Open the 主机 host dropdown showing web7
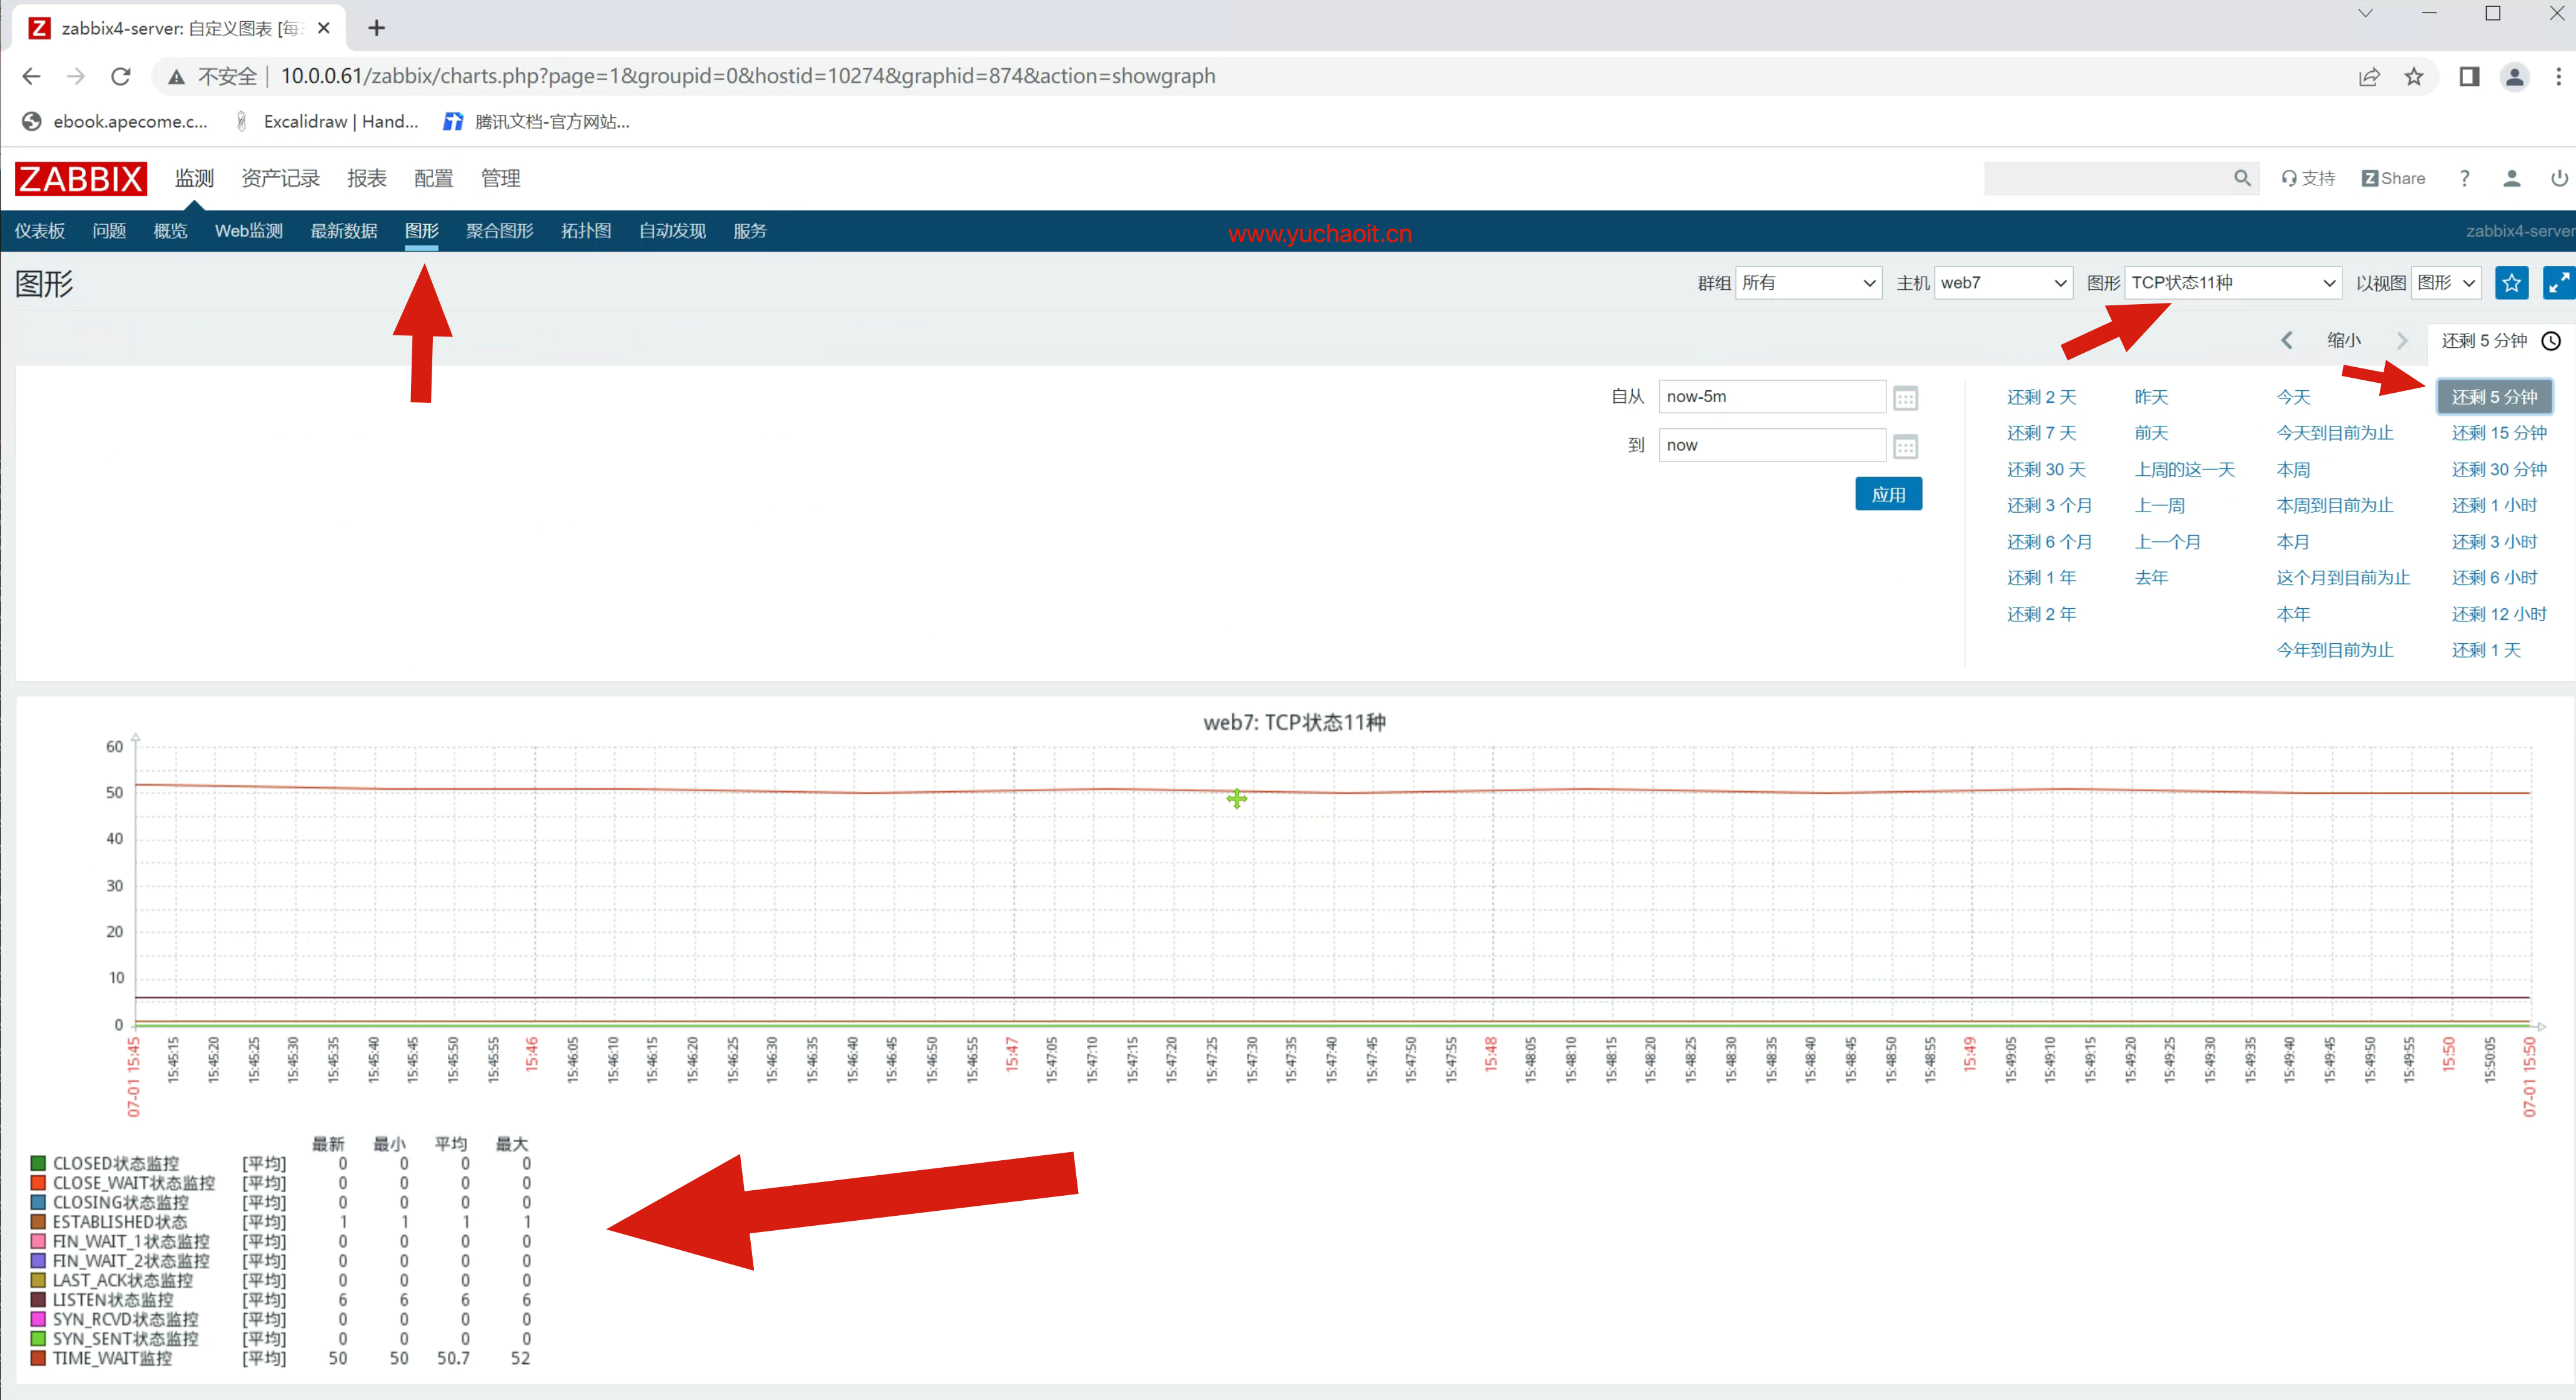This screenshot has width=2576, height=1400. [x=2003, y=283]
